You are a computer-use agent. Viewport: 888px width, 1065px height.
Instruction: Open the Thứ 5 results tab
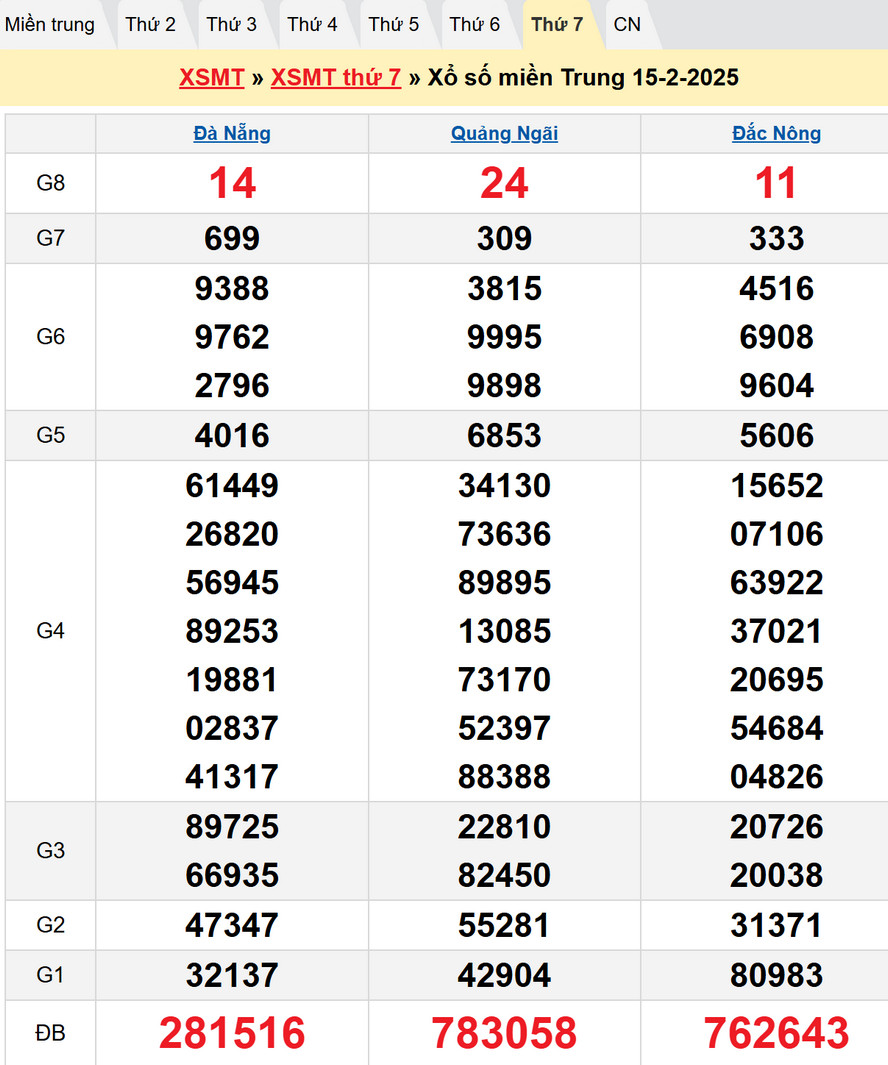[394, 25]
